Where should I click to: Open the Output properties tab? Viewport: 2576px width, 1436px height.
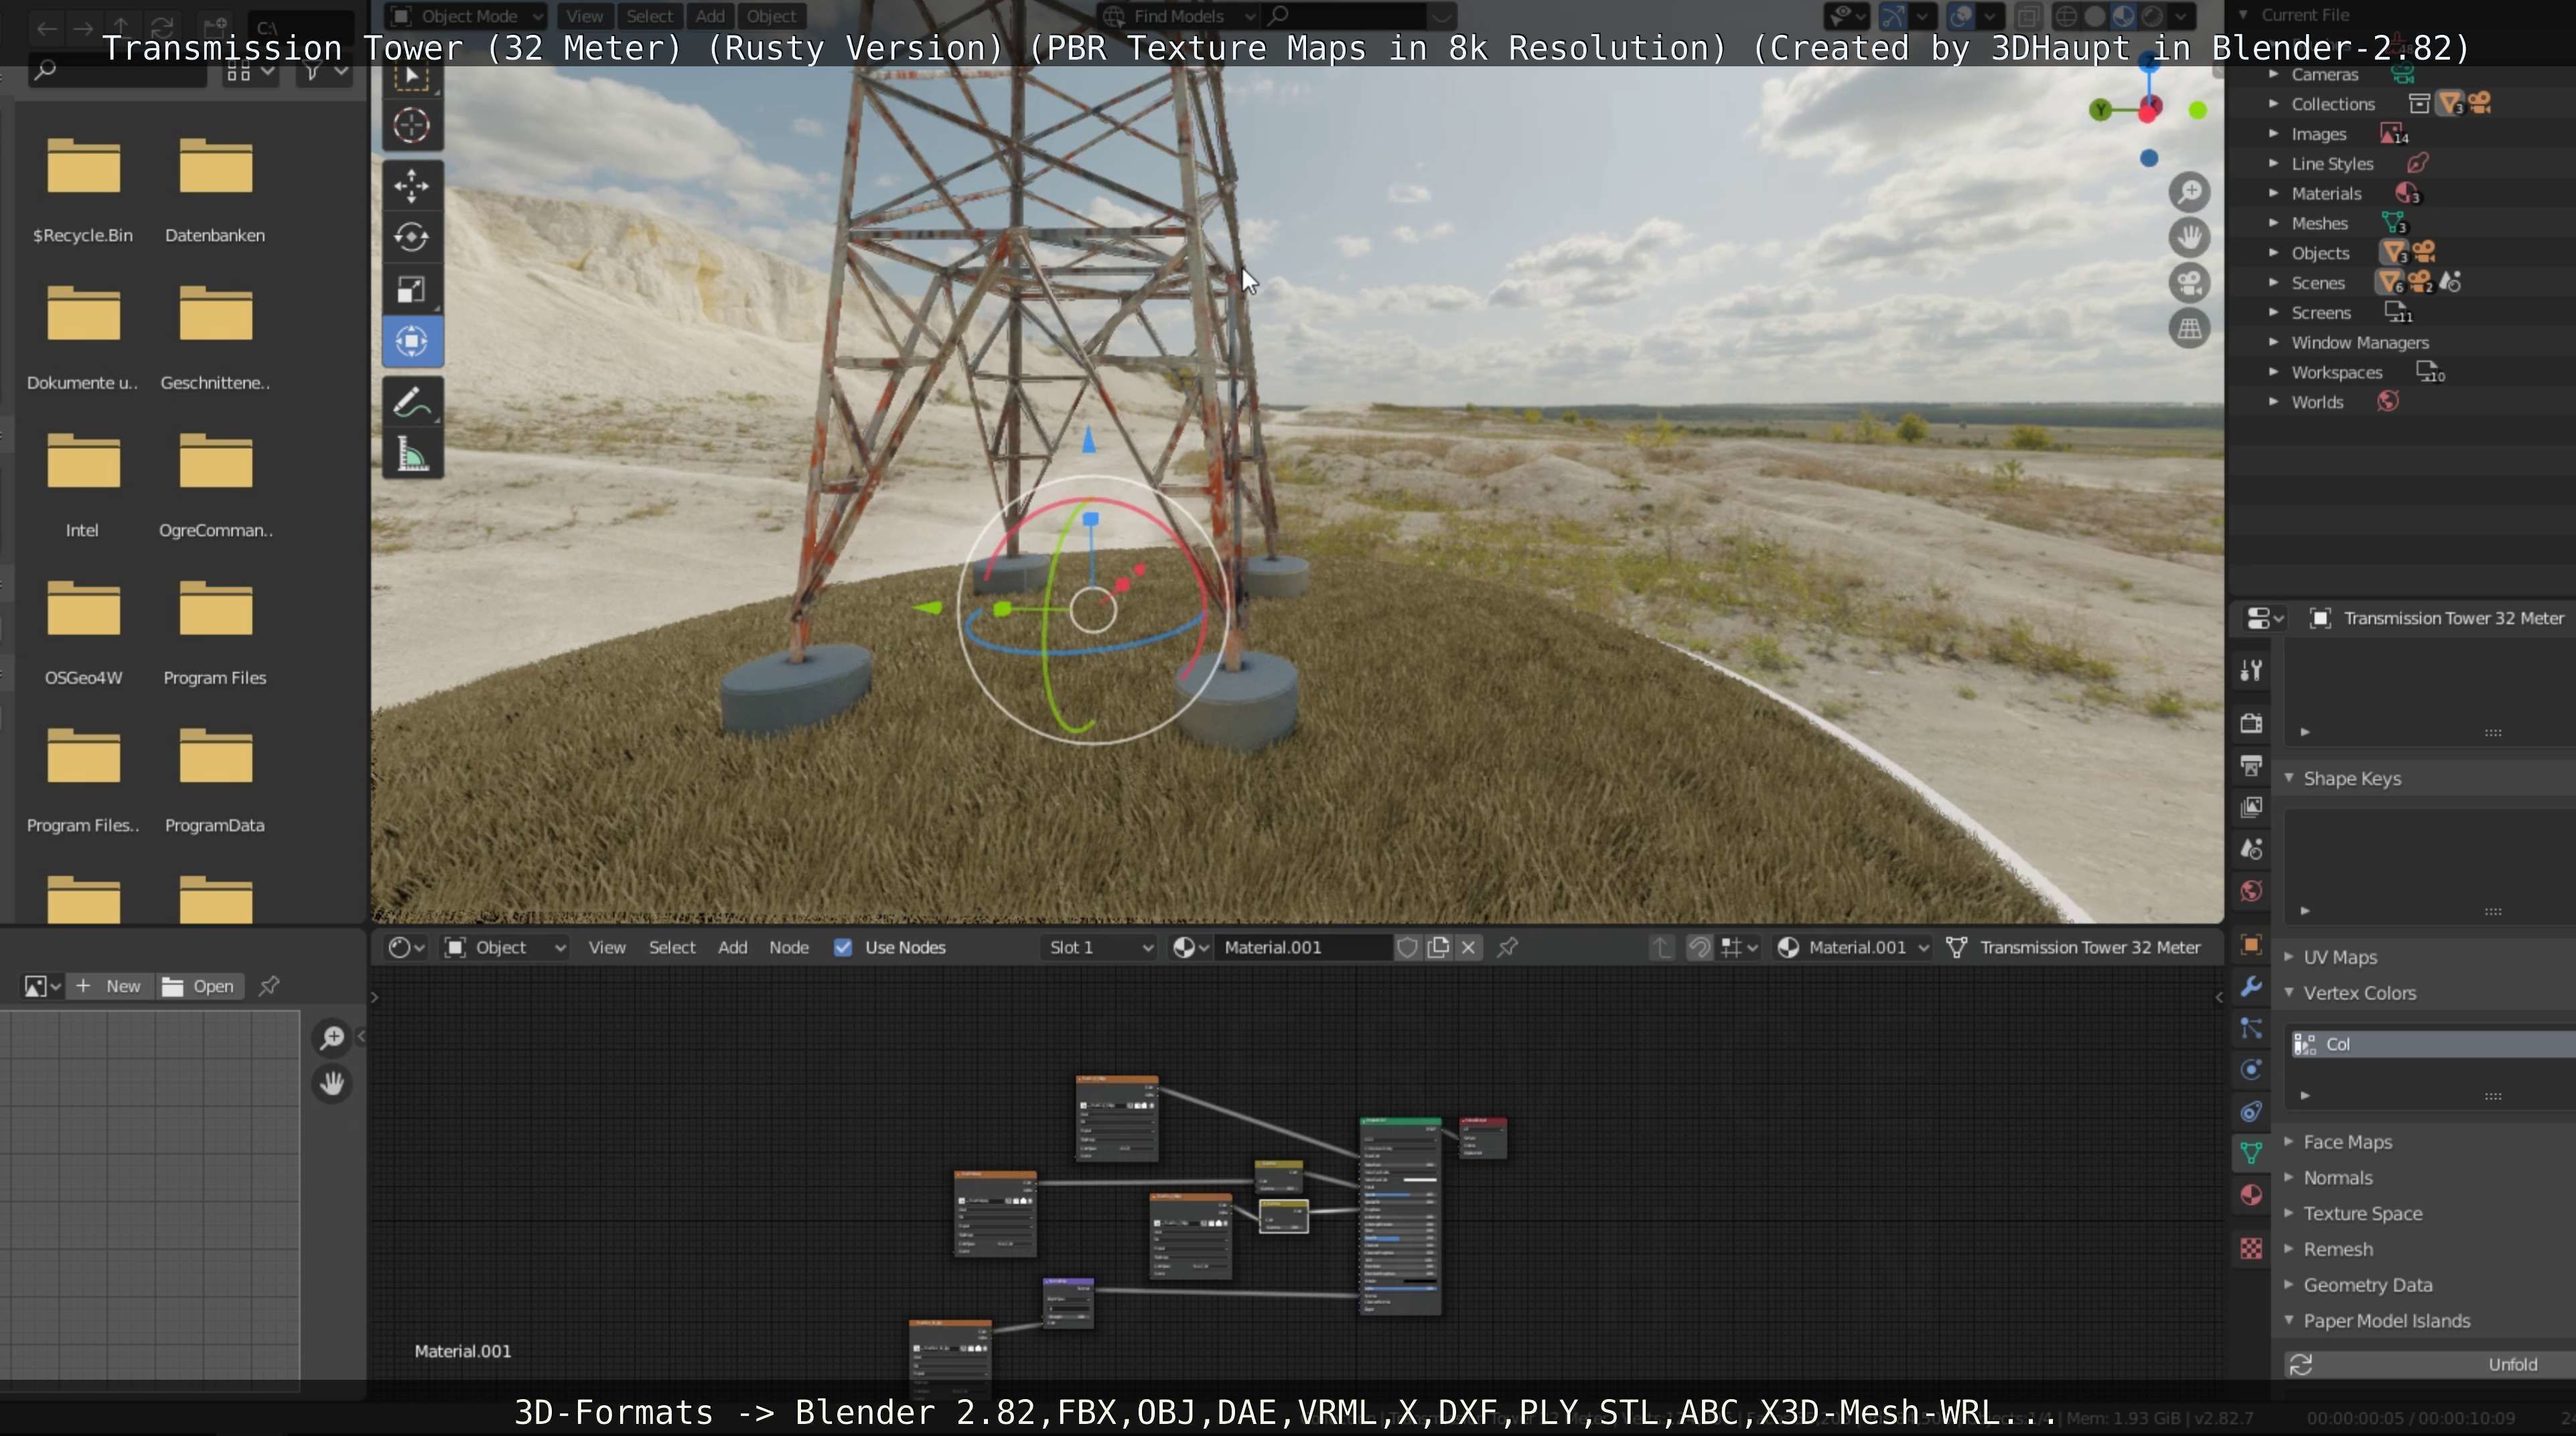tap(2251, 765)
